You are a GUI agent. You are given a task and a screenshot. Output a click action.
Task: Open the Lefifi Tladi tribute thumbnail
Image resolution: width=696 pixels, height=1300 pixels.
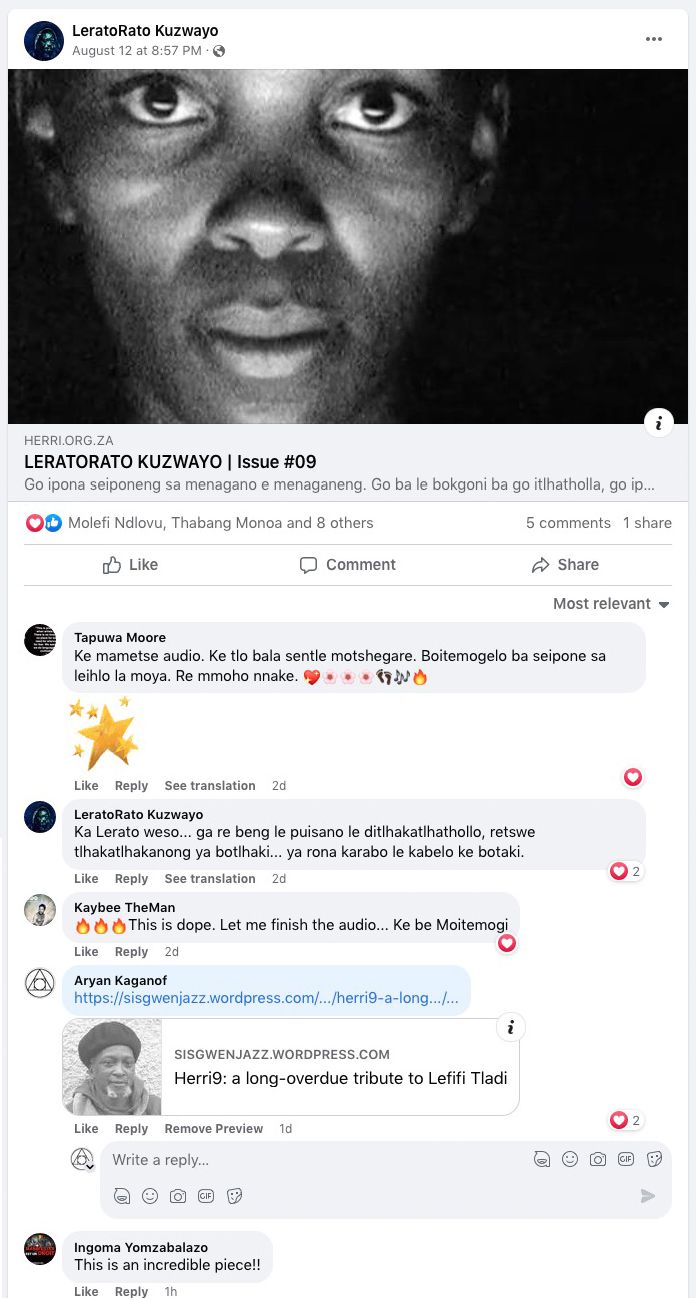pyautogui.click(x=112, y=1067)
